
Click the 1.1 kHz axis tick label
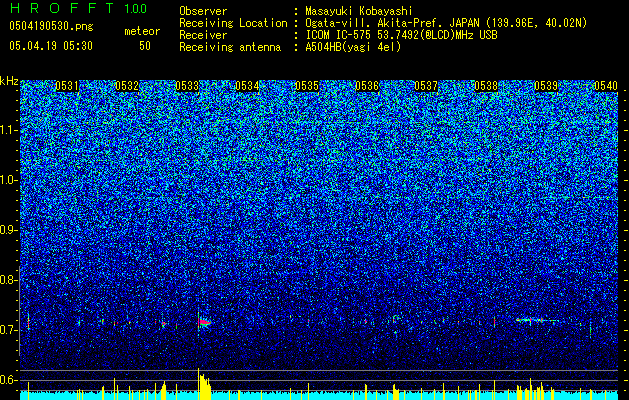[9, 130]
